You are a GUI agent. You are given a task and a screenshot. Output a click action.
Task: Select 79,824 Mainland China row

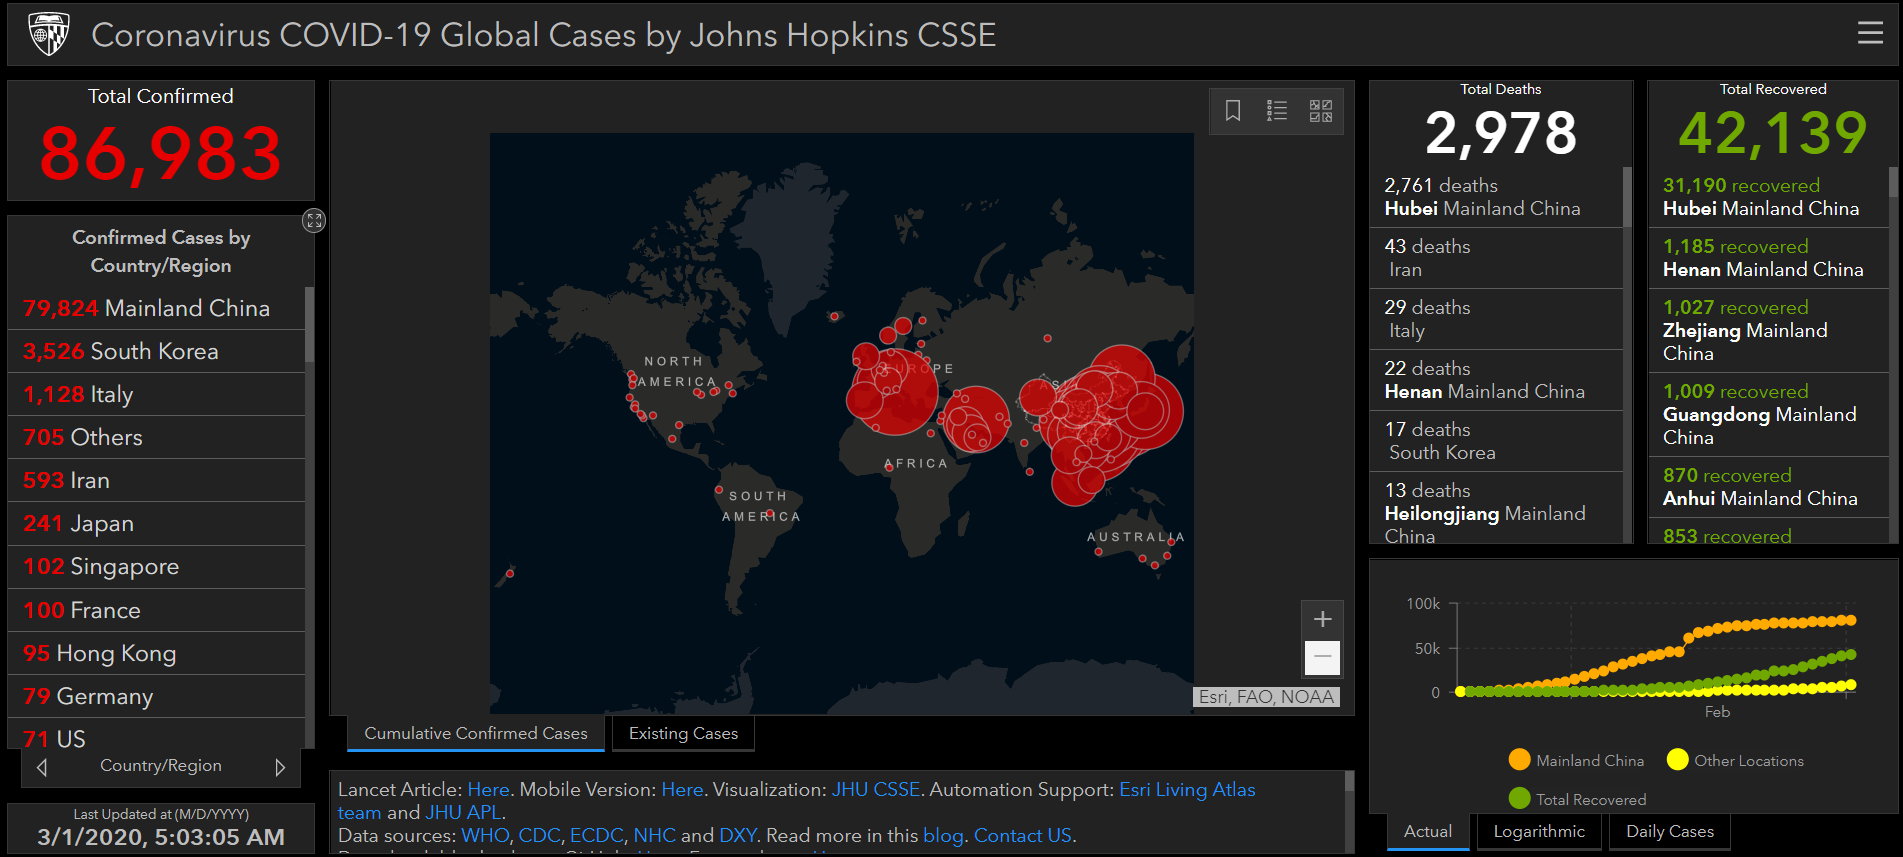pos(156,308)
